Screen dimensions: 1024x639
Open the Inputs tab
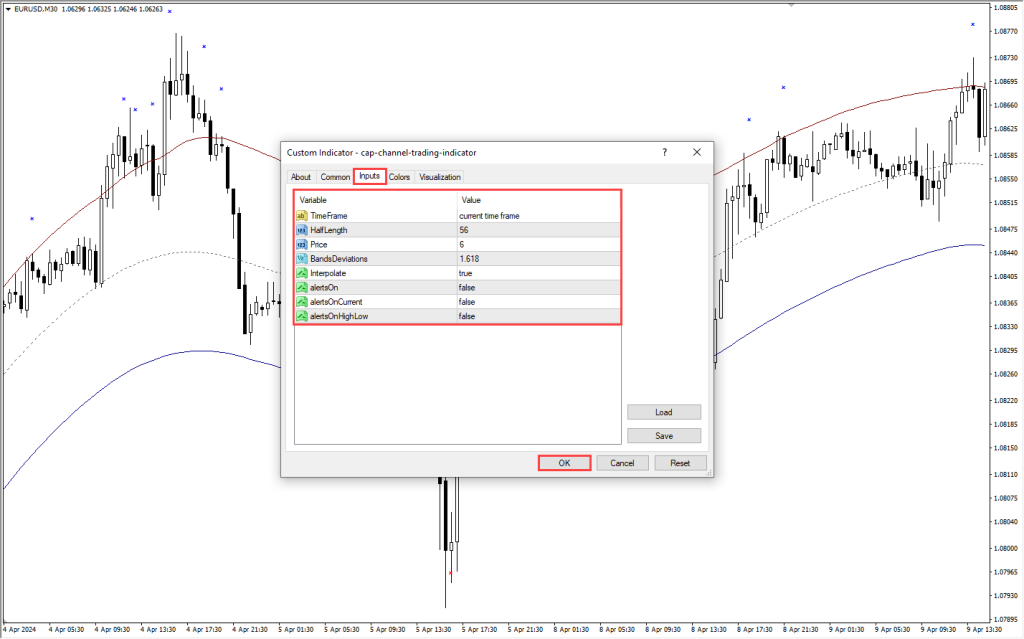click(x=370, y=176)
